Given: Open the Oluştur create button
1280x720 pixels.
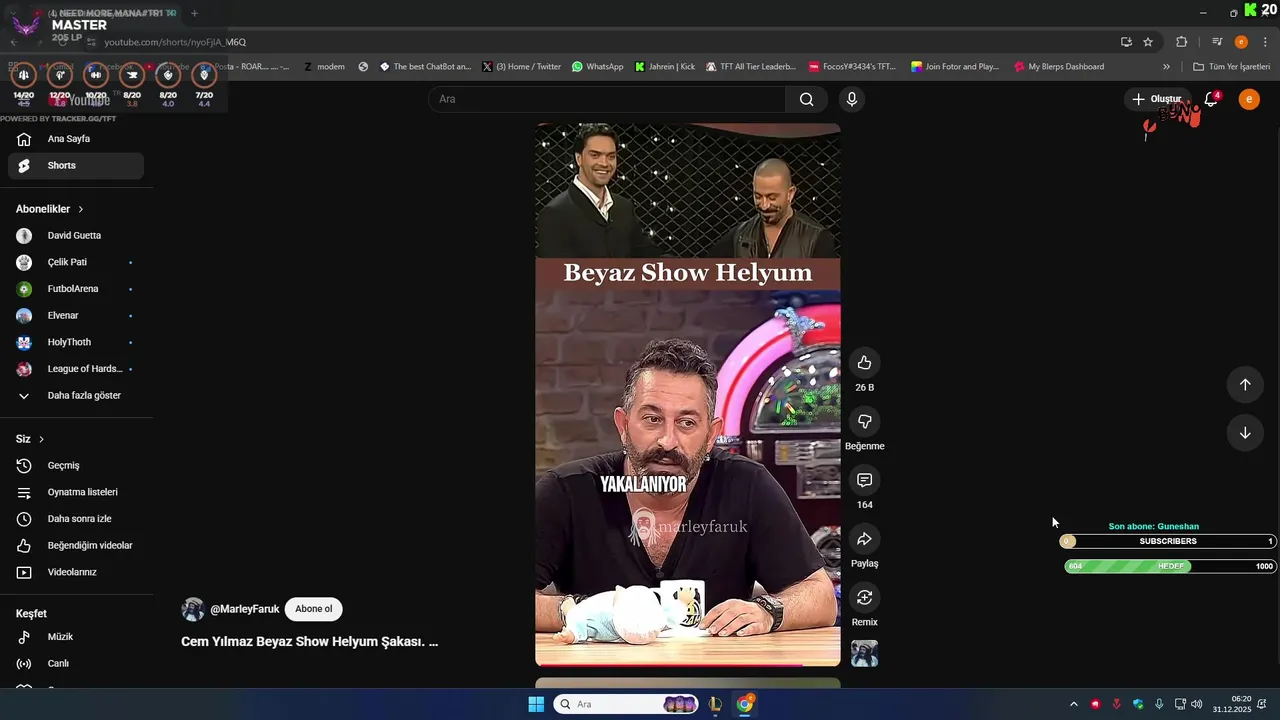Looking at the screenshot, I should (1156, 99).
